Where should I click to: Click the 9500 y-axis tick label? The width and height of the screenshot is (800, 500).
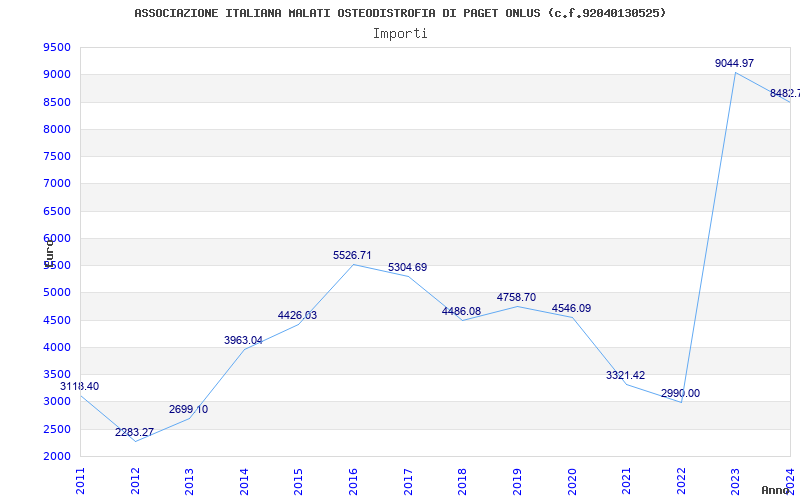point(57,47)
